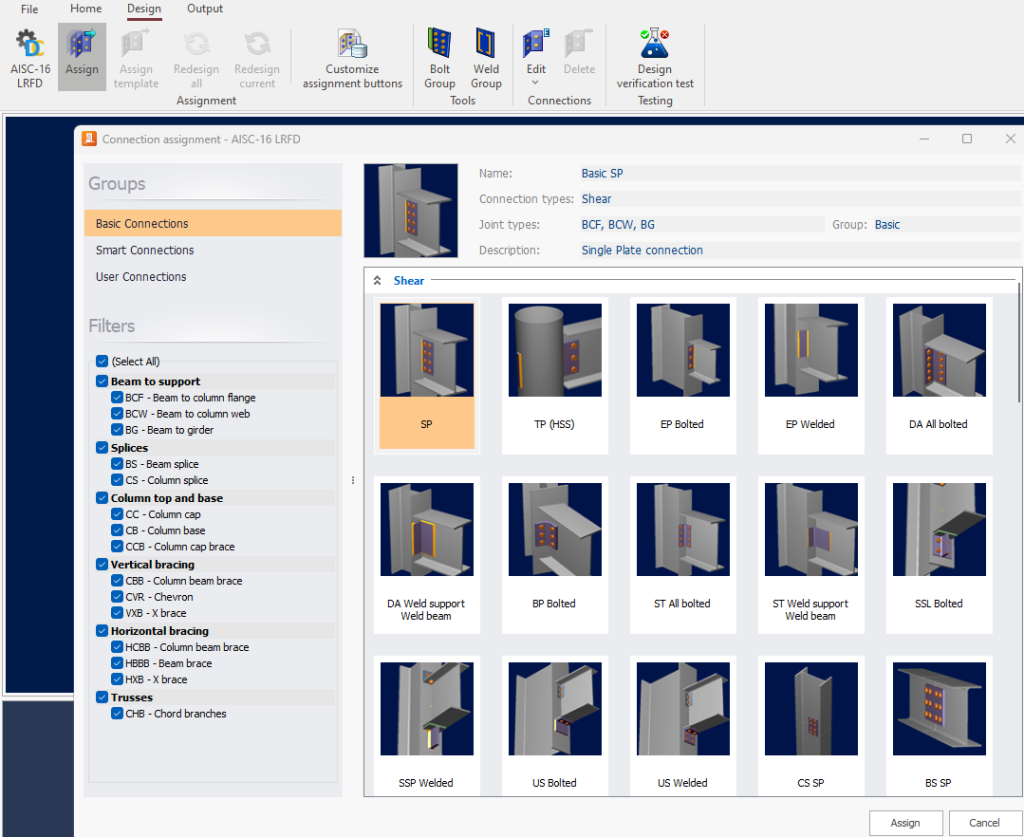Select Smart Connections group

(145, 250)
